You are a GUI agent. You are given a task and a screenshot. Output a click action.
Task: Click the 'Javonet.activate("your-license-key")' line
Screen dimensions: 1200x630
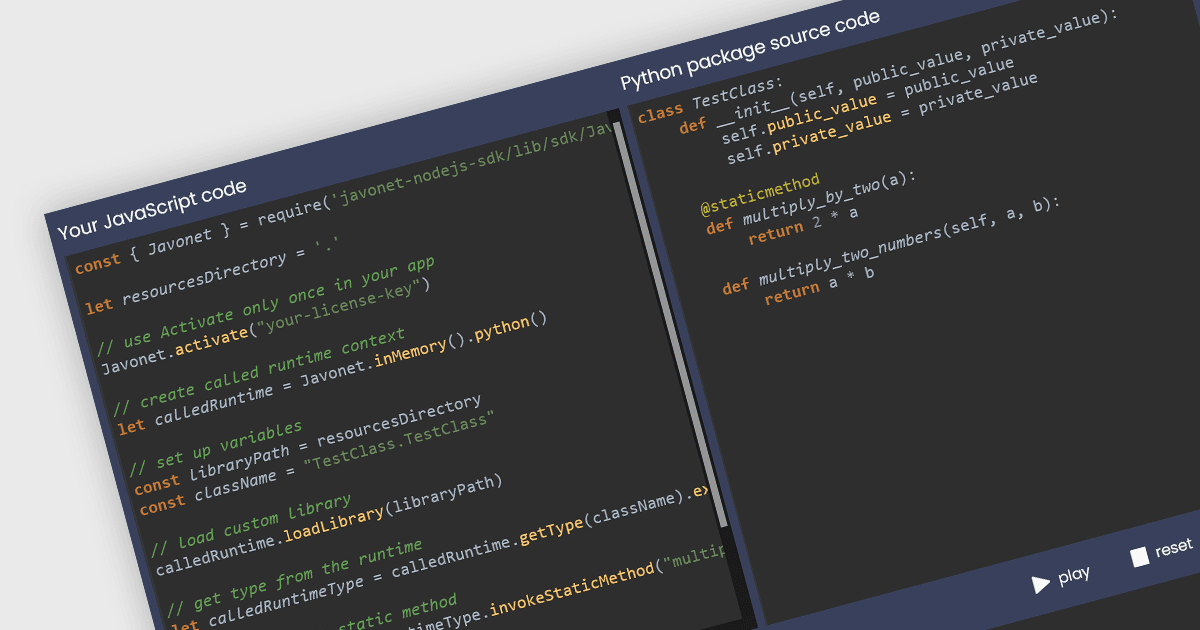[x=264, y=327]
